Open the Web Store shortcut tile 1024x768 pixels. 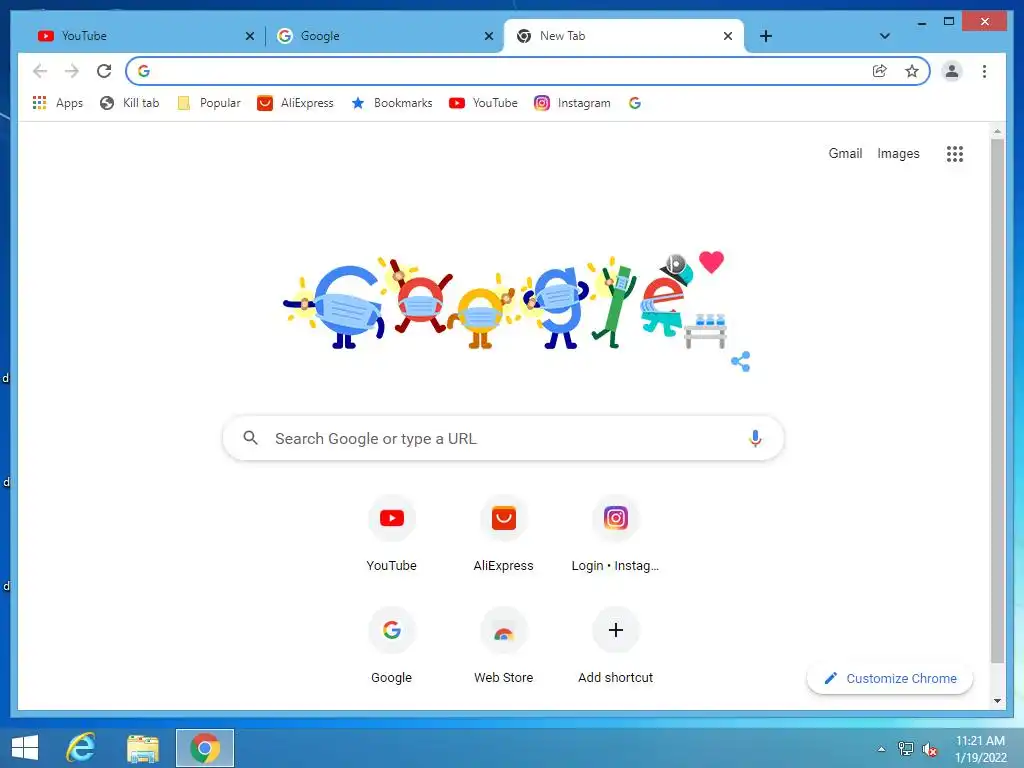504,646
